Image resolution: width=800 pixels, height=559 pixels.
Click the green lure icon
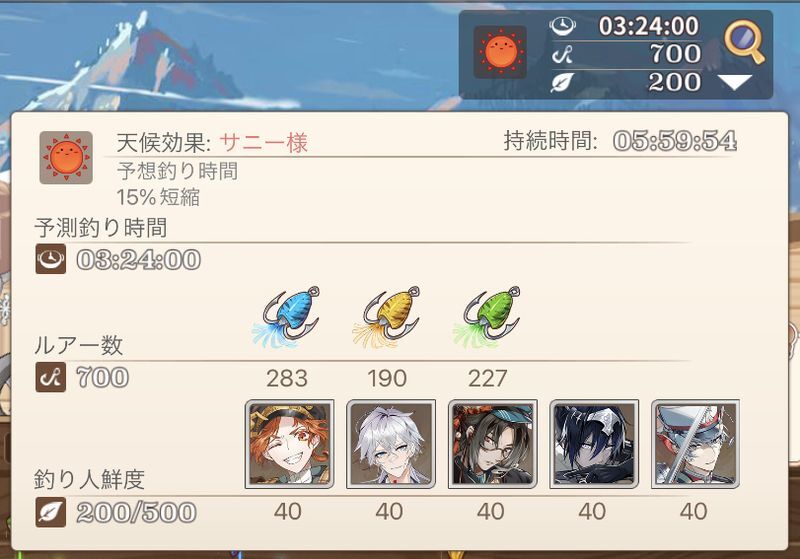[x=488, y=317]
